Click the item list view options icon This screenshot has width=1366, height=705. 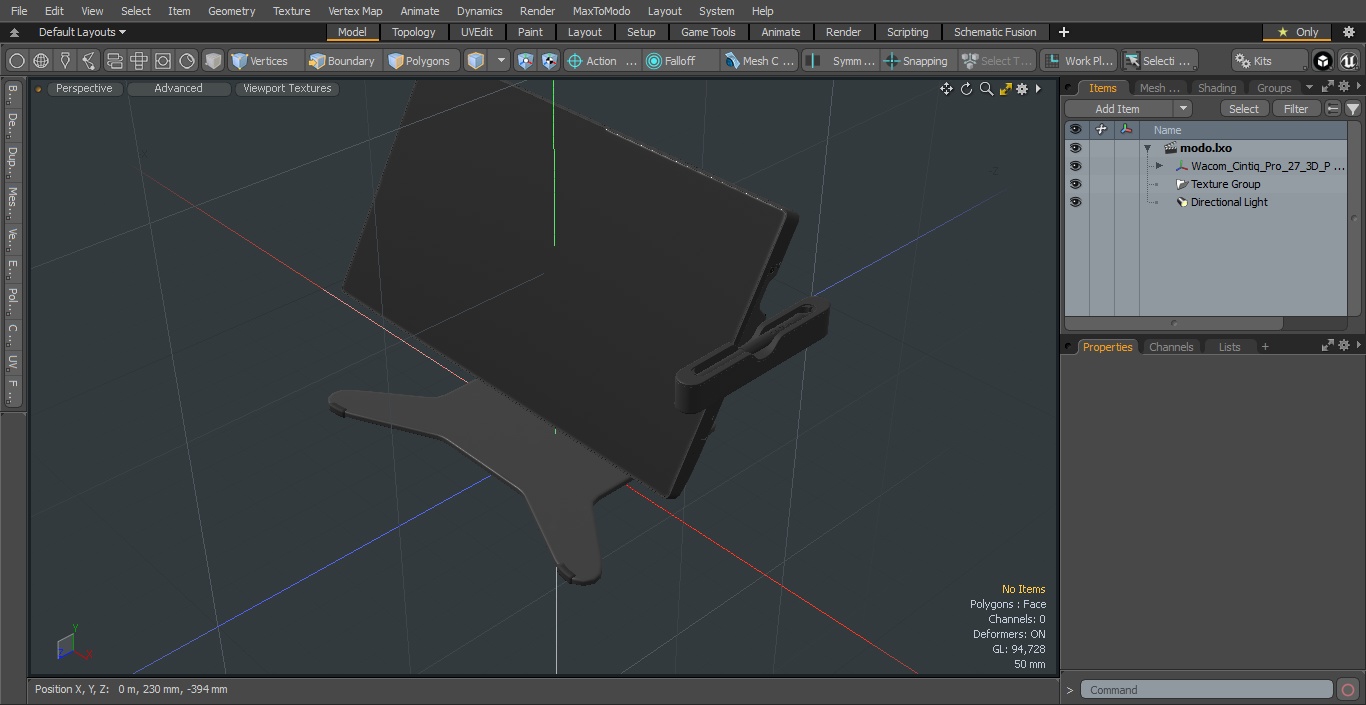pos(1333,109)
